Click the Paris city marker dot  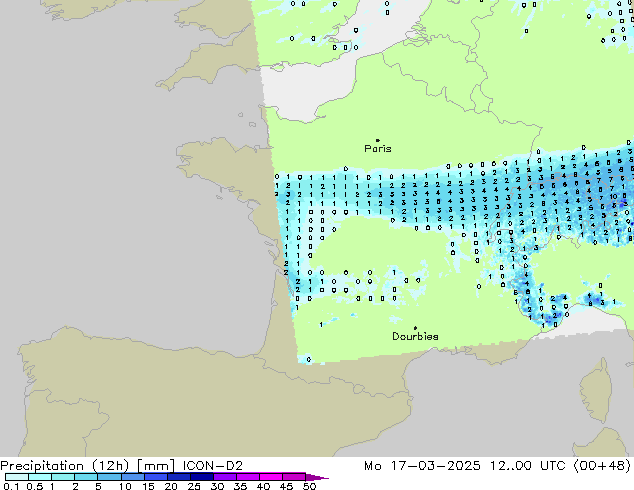pyautogui.click(x=377, y=140)
